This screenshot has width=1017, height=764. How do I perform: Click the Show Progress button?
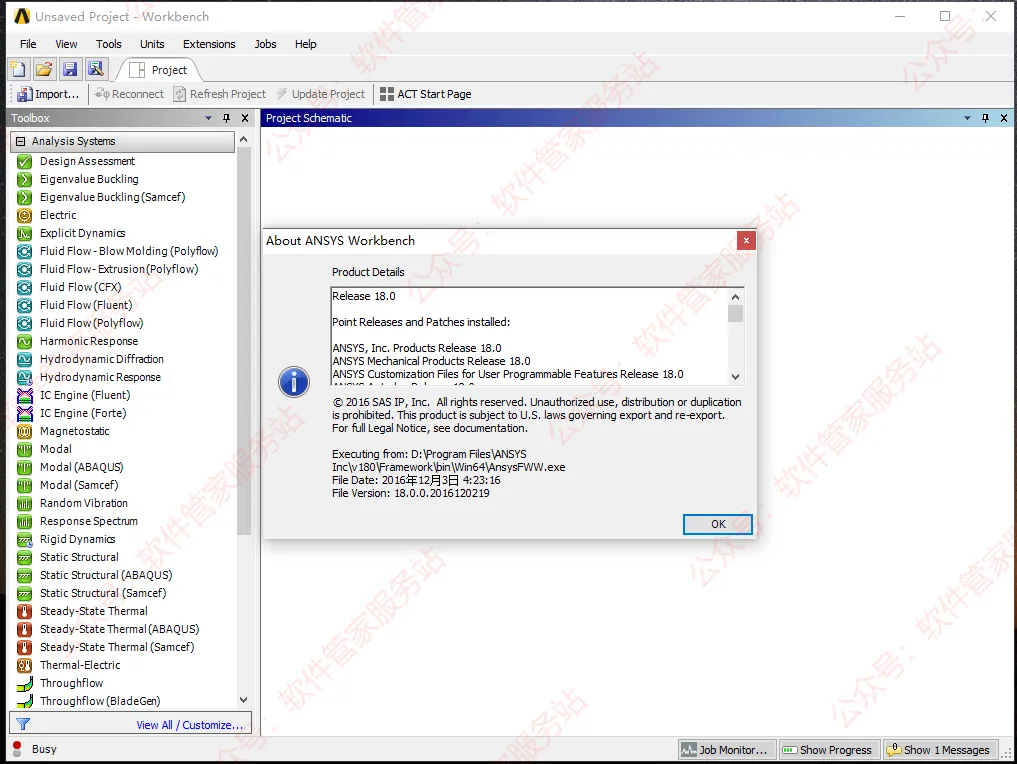[x=828, y=750]
